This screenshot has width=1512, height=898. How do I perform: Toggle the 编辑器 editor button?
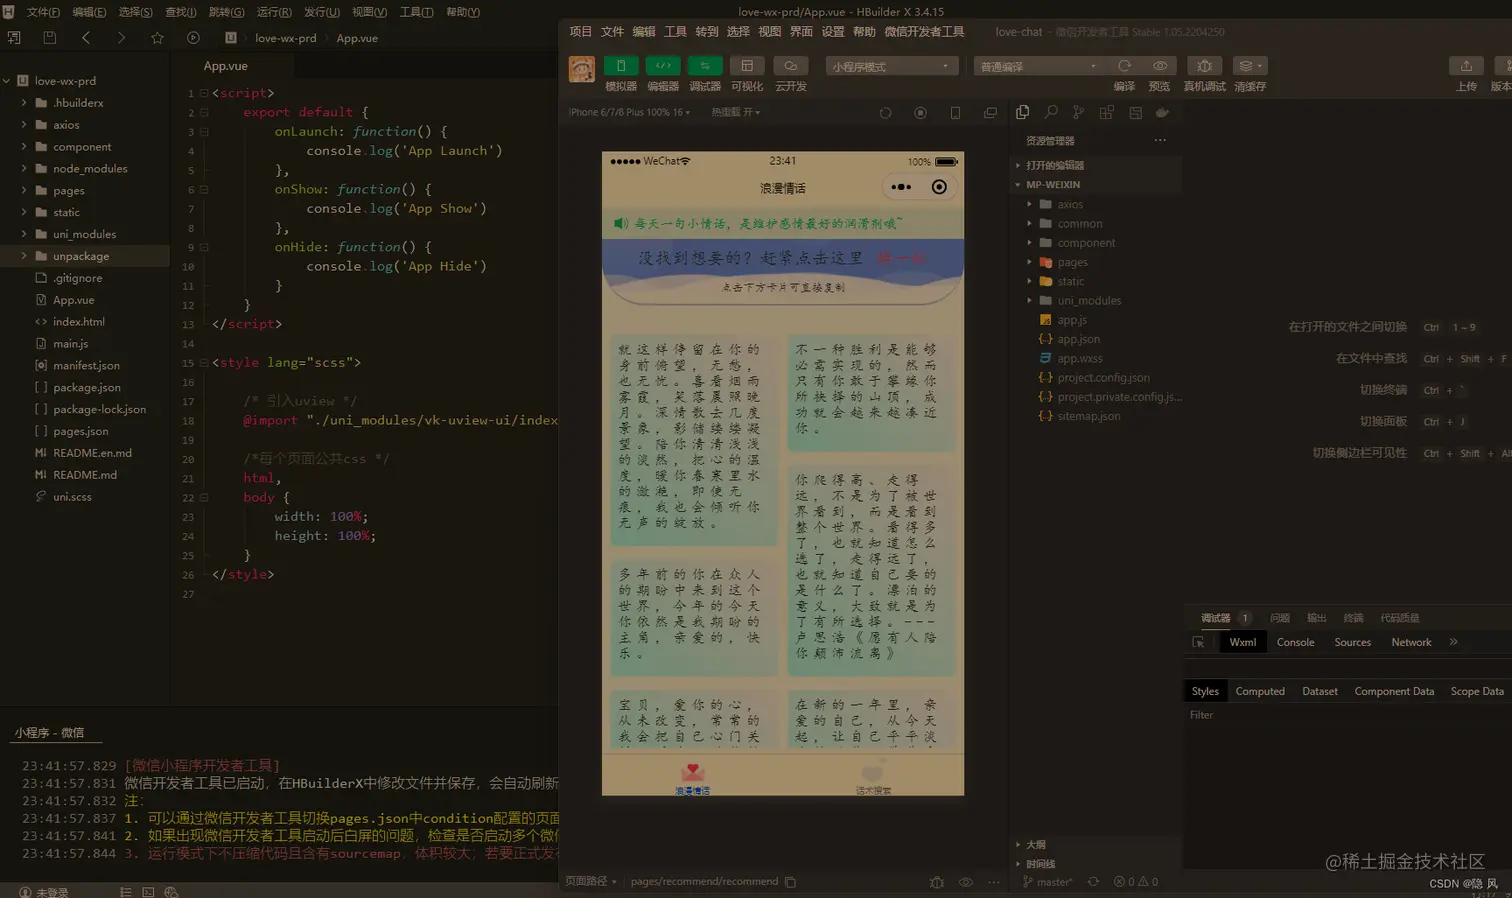coord(663,66)
